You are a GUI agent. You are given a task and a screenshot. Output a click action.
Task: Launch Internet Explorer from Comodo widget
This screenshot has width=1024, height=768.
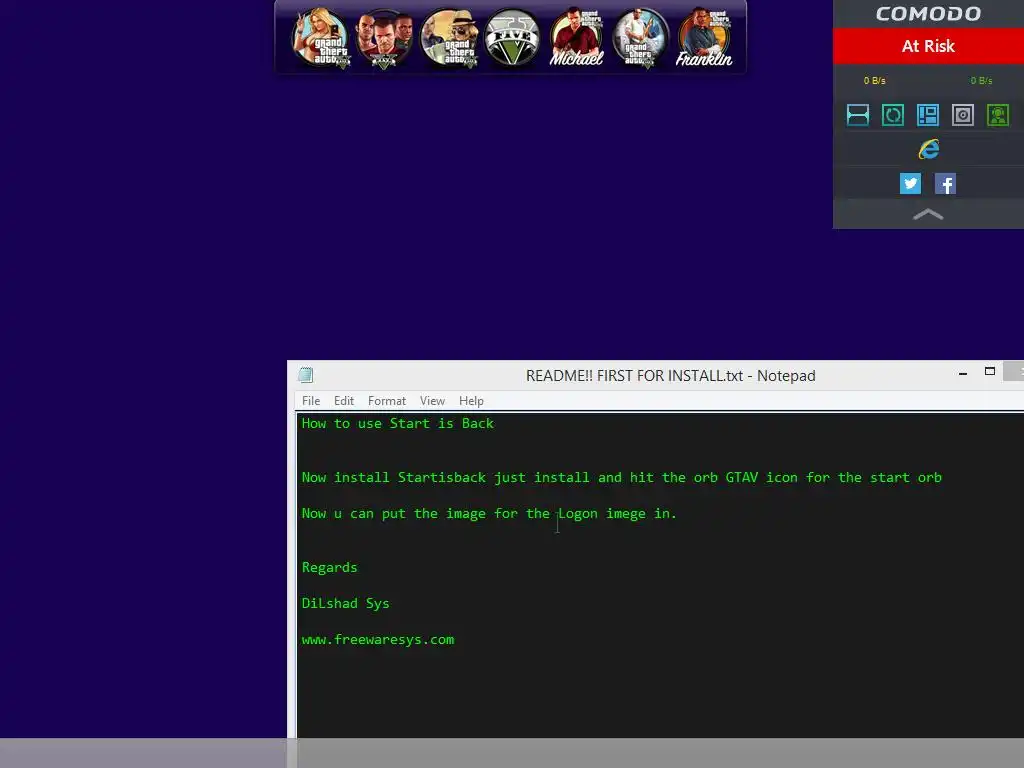click(929, 150)
